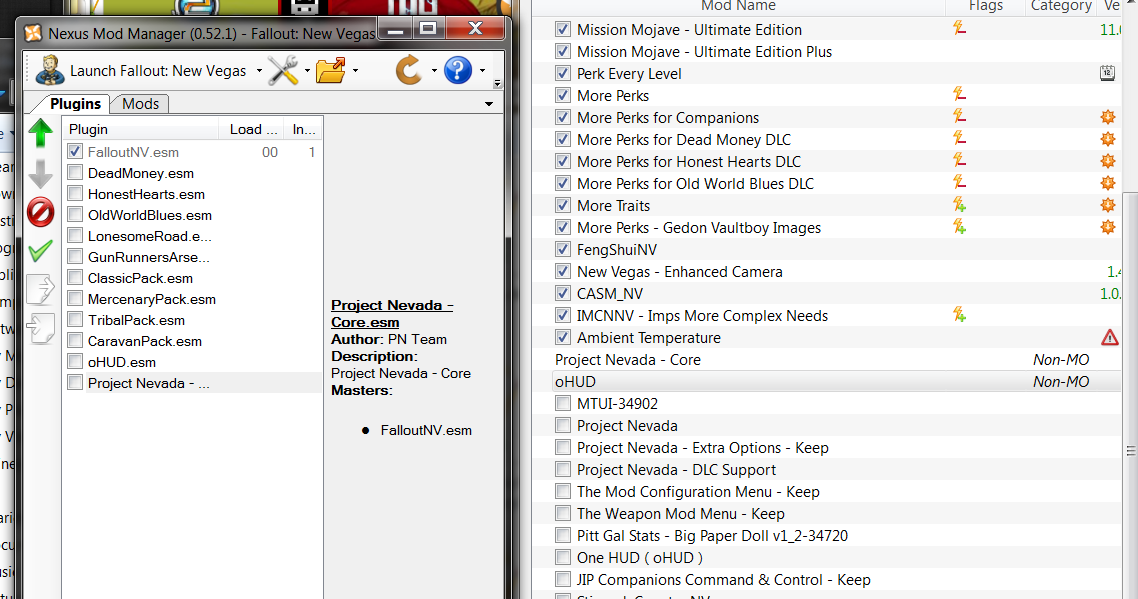Click orange category icon on More Perks for Honest Hearts
Viewport: 1138px width, 599px height.
1108,161
